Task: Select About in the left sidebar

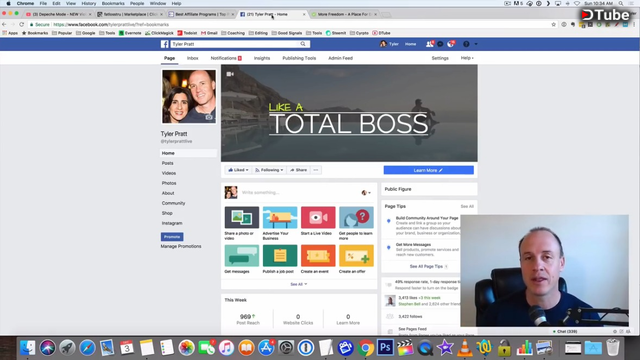Action: [x=168, y=193]
